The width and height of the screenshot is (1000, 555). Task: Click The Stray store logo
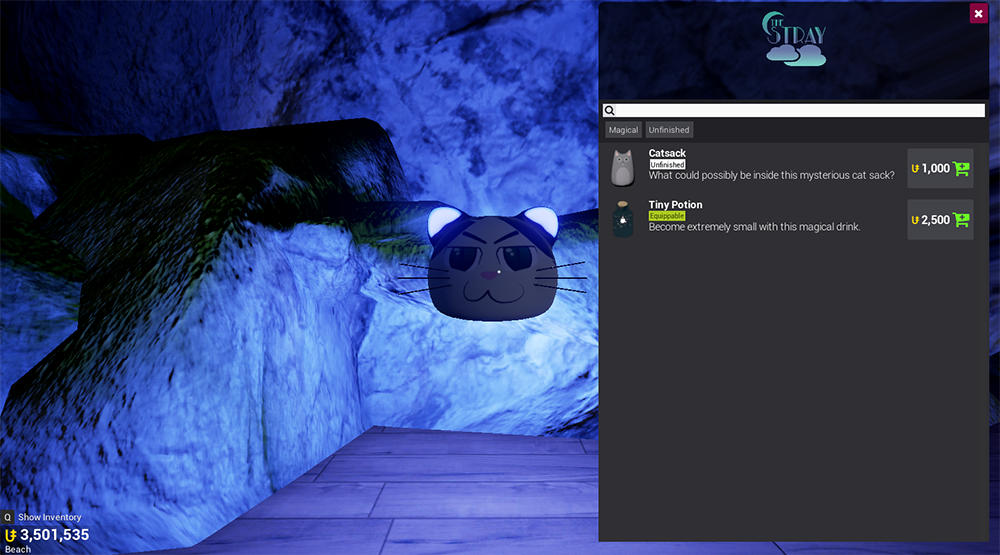tap(795, 39)
